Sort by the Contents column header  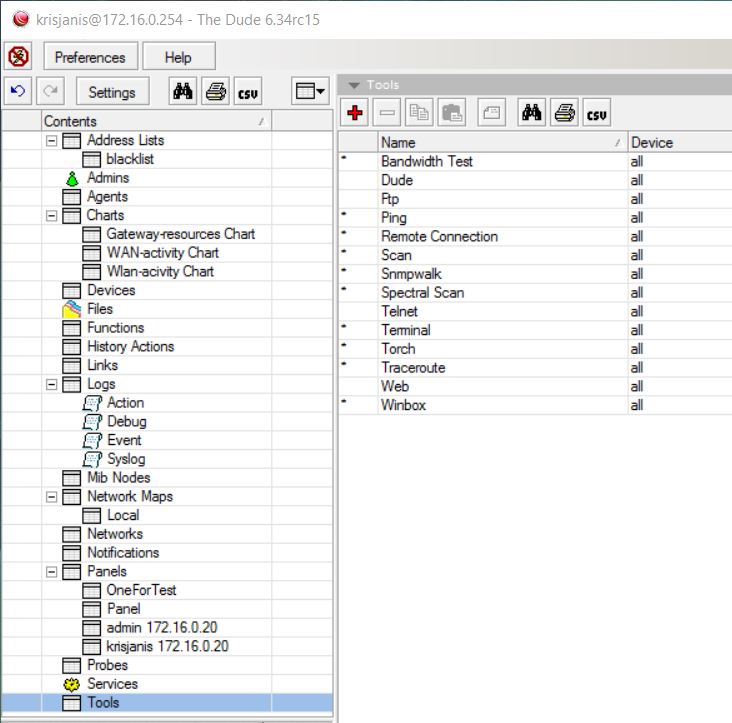pos(156,121)
